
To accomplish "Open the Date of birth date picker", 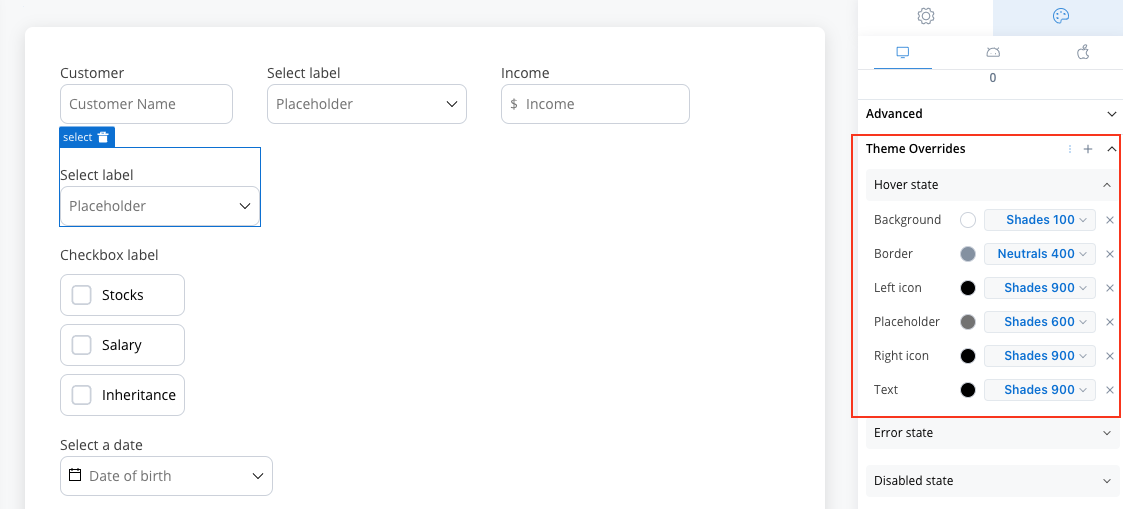I will [166, 476].
